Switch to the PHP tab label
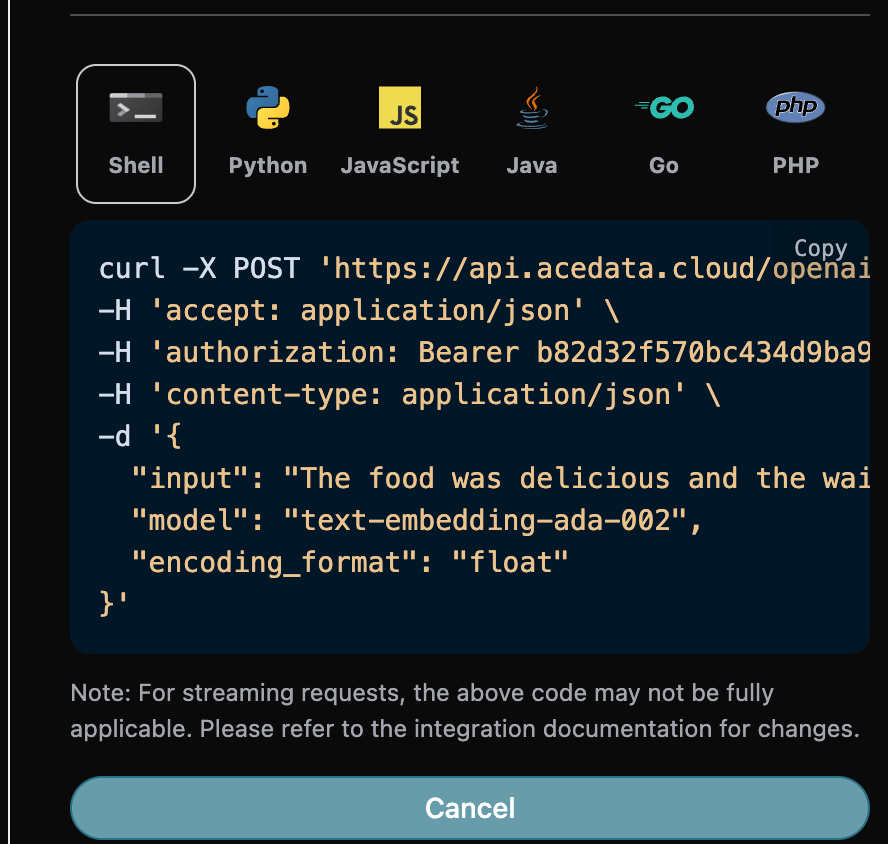The image size is (888, 844). pos(796,165)
